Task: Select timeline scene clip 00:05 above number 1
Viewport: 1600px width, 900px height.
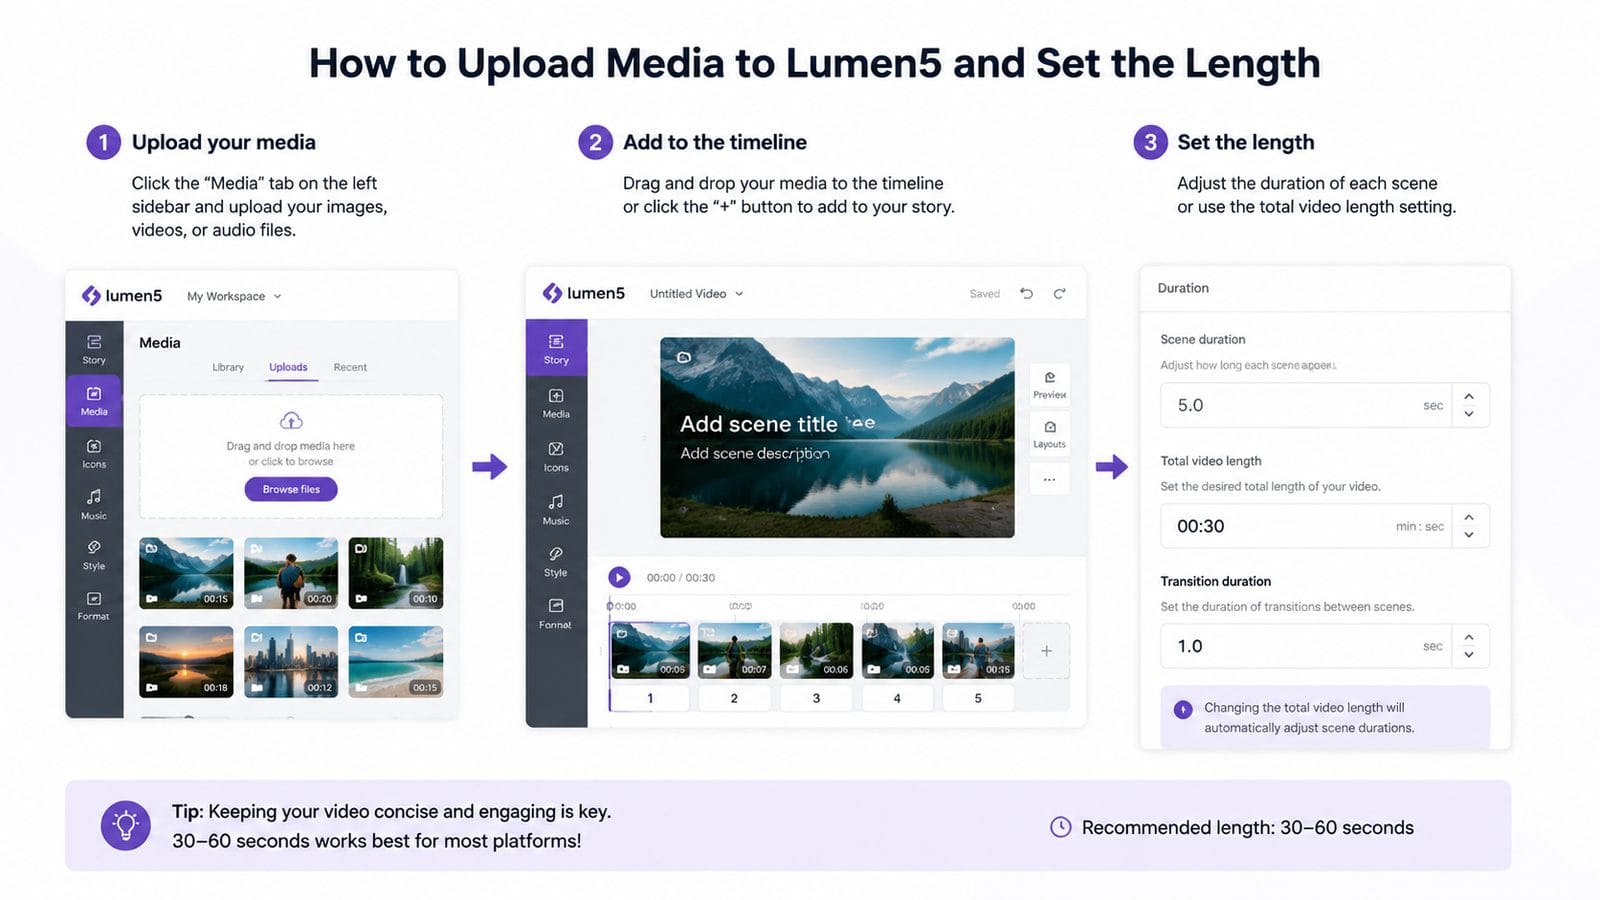Action: (x=650, y=650)
